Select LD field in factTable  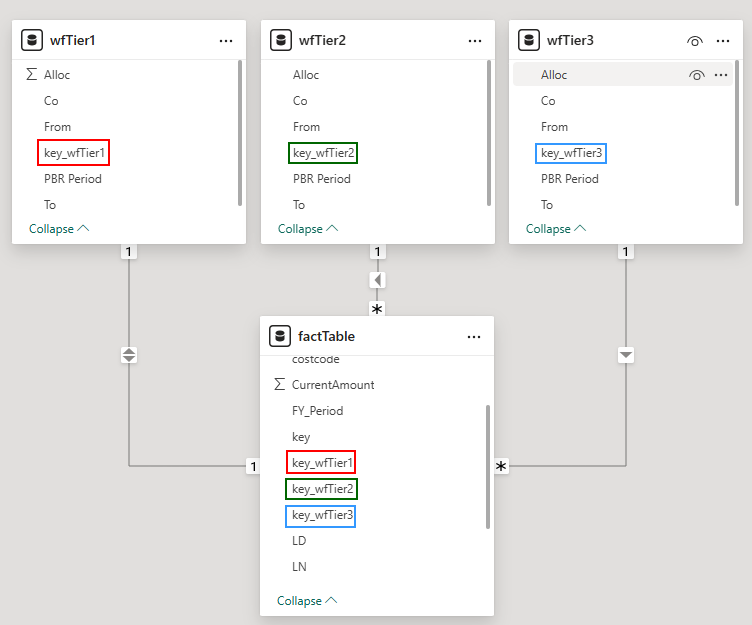[299, 540]
